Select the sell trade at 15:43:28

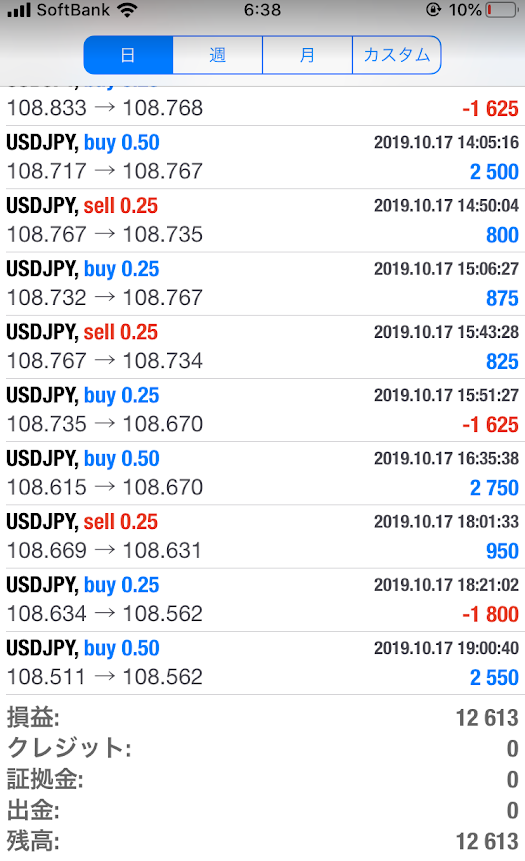[x=262, y=347]
